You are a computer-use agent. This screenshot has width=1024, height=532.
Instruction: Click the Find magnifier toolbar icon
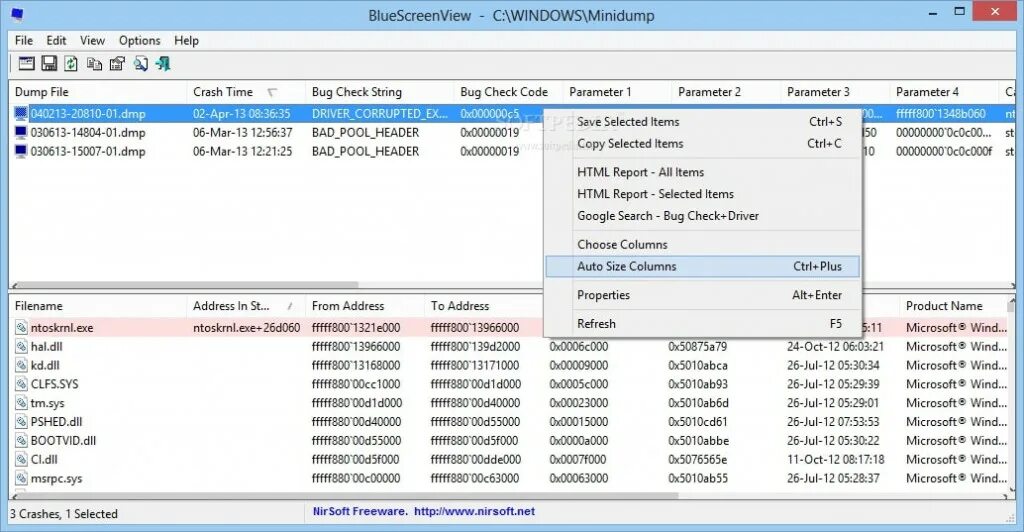(x=140, y=63)
